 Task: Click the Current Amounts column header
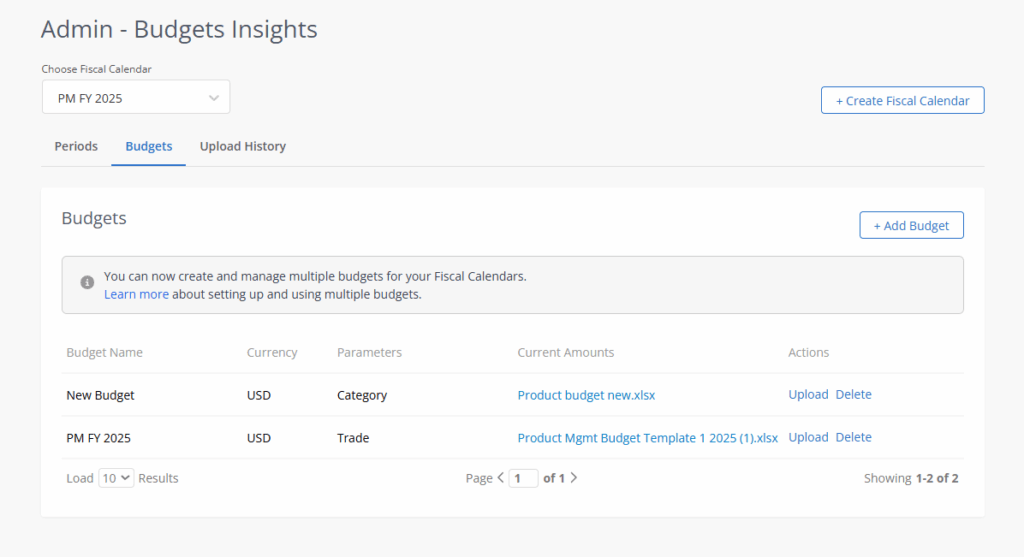(565, 352)
